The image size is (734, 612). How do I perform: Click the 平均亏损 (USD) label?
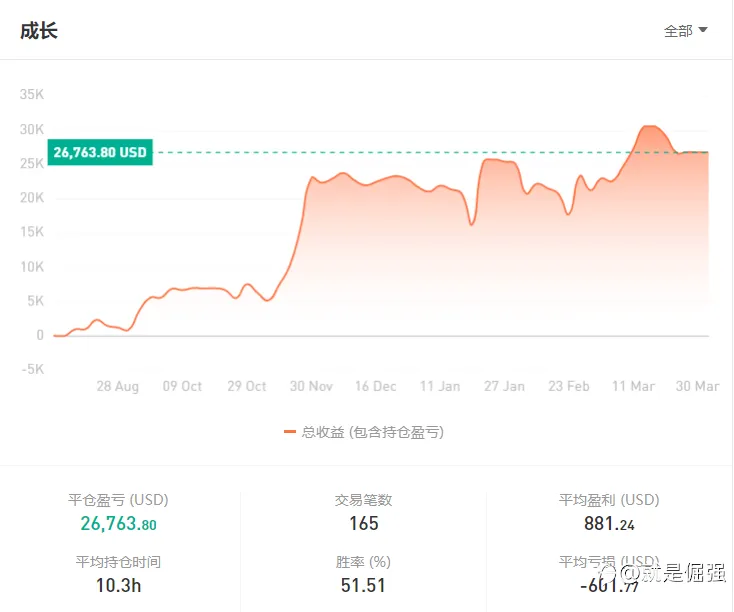[x=608, y=561]
